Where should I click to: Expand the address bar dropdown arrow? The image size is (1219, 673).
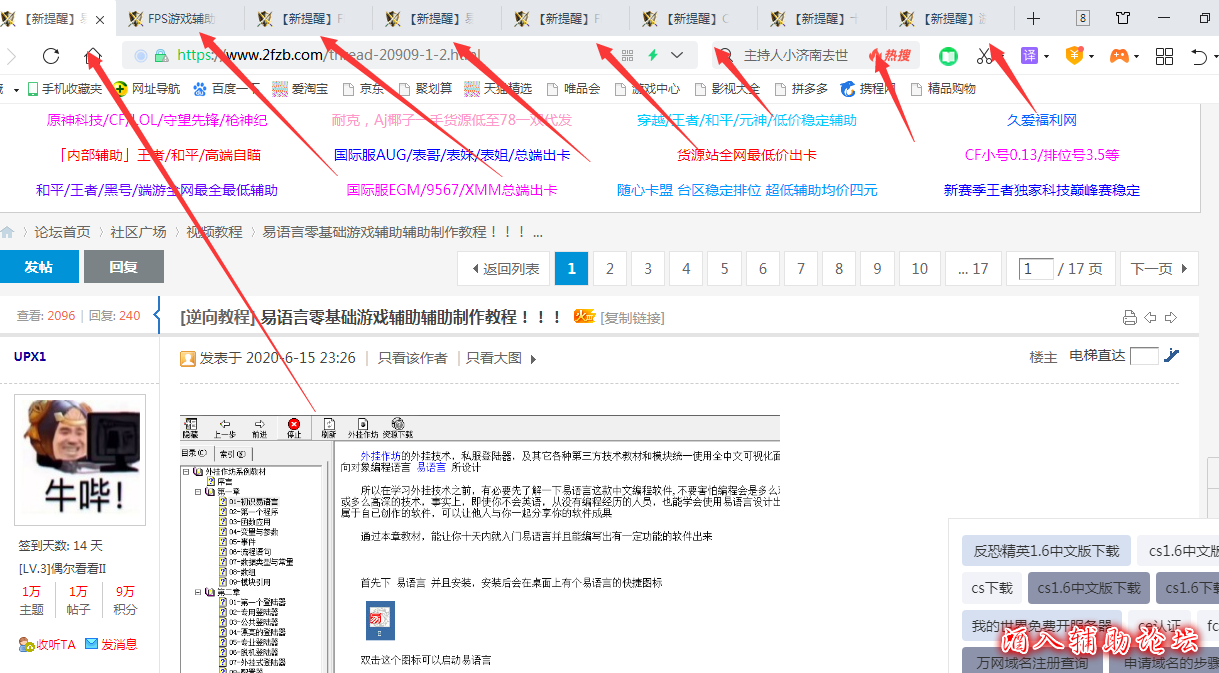(x=678, y=56)
